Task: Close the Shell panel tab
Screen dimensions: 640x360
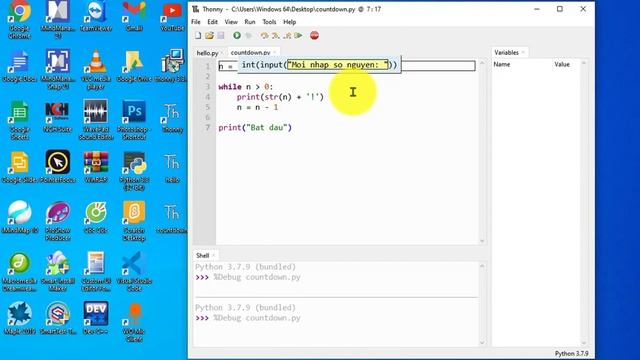Action: pos(213,256)
